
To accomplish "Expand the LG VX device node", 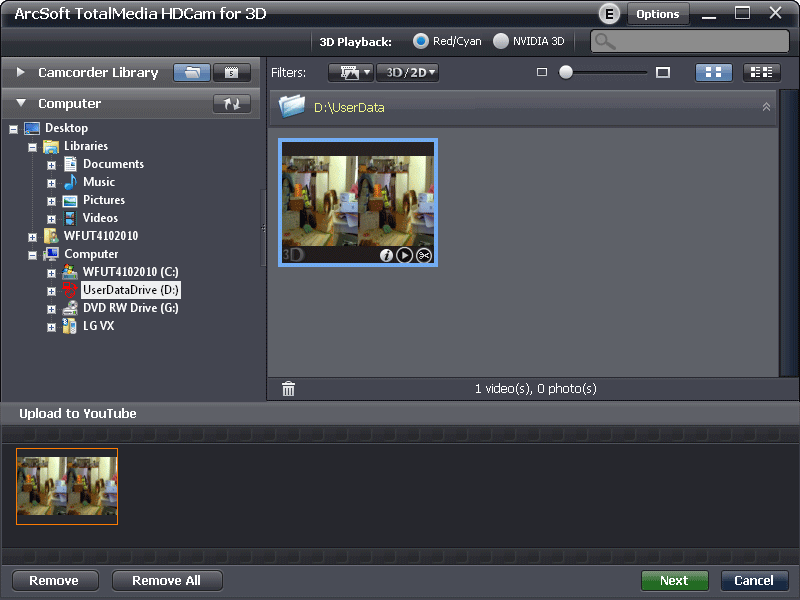I will [x=51, y=328].
